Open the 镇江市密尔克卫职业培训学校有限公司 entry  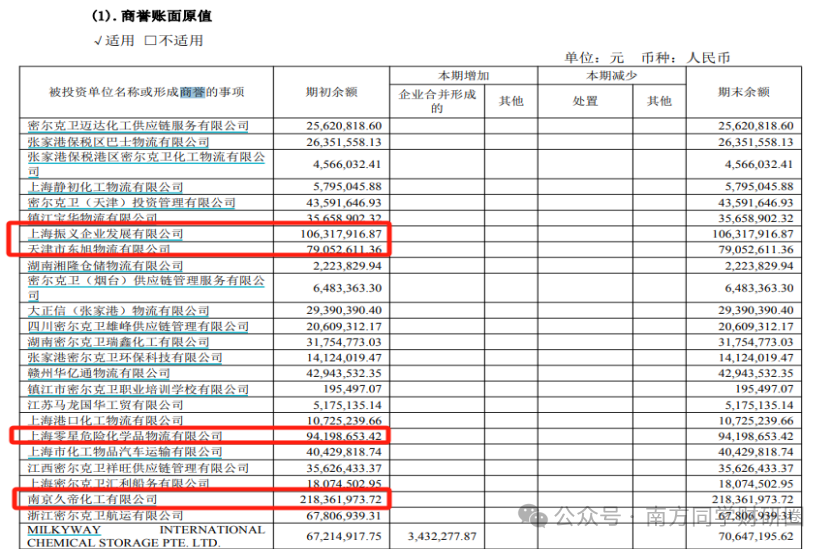[138, 389]
